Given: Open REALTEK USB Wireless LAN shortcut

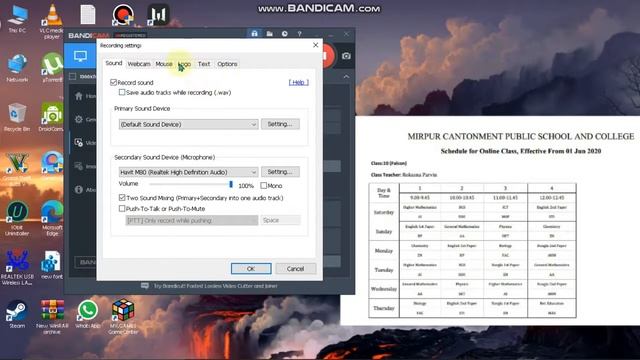Looking at the screenshot, I should coord(17,267).
